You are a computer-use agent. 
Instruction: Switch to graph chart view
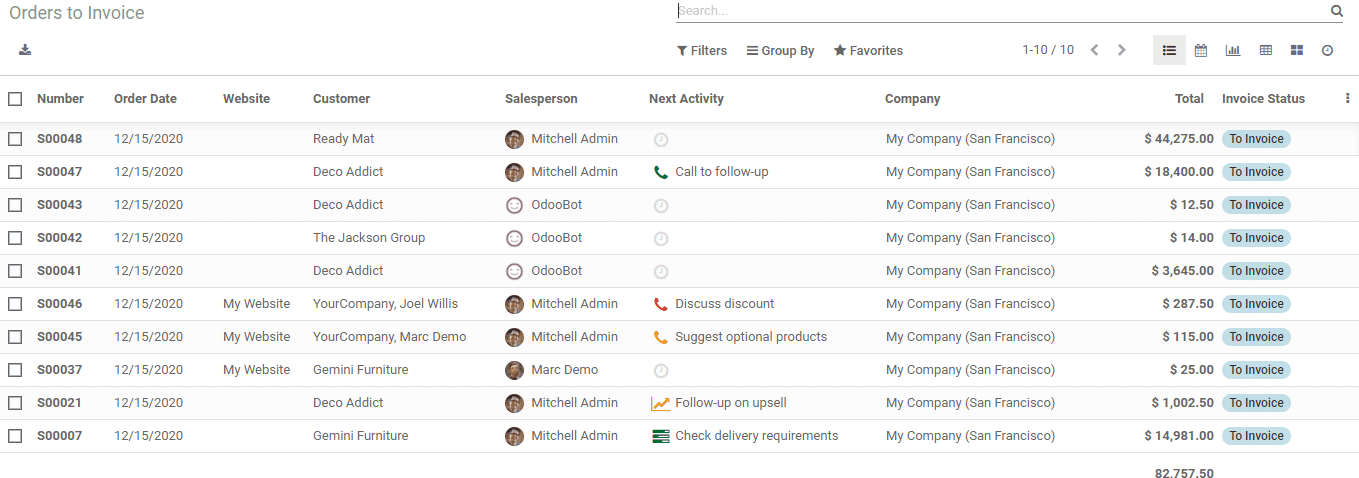1233,50
